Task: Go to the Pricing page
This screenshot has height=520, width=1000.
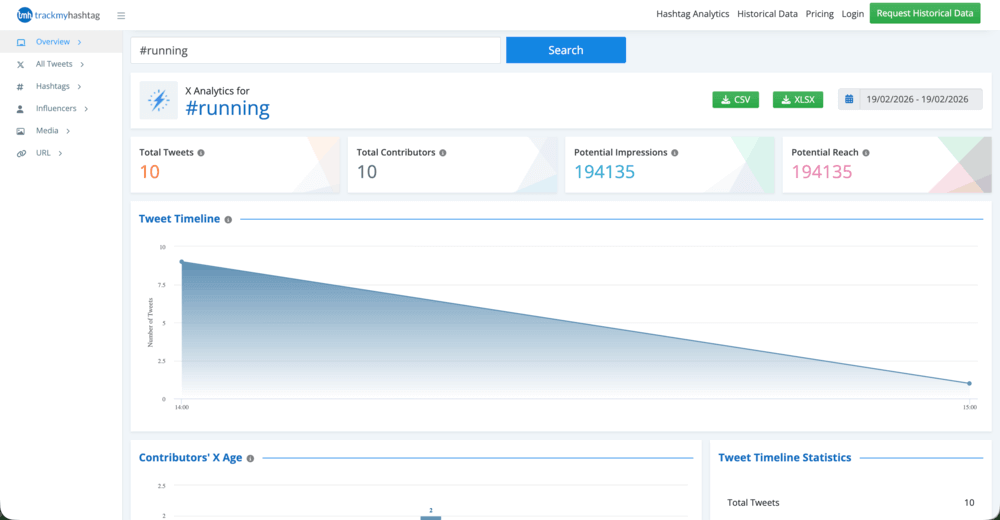Action: pos(819,14)
